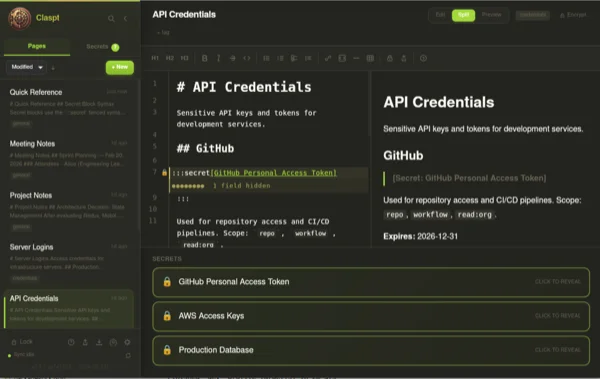
Task: Toggle strikethrough formatting
Action: 233,58
